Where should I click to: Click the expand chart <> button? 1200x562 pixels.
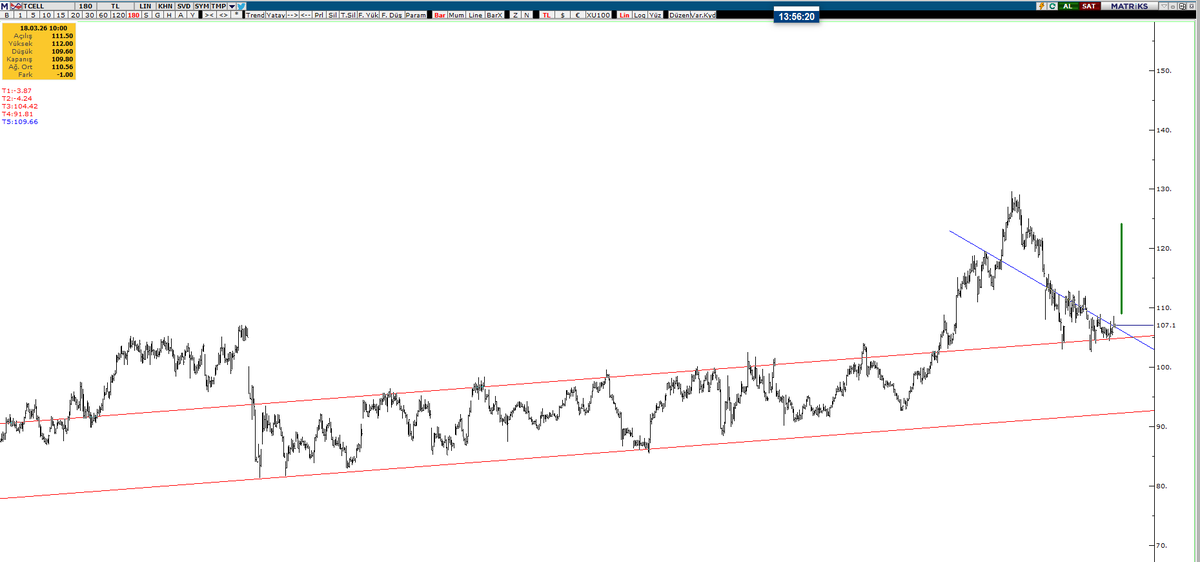tap(224, 16)
